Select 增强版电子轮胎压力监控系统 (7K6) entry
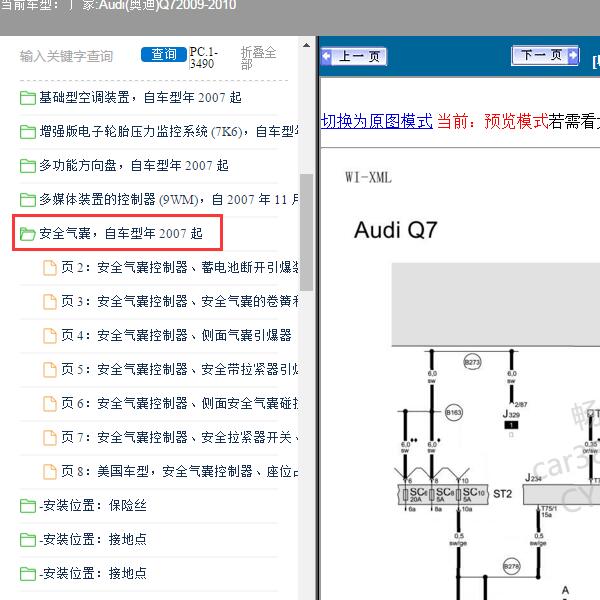The width and height of the screenshot is (600, 600). pos(169,132)
